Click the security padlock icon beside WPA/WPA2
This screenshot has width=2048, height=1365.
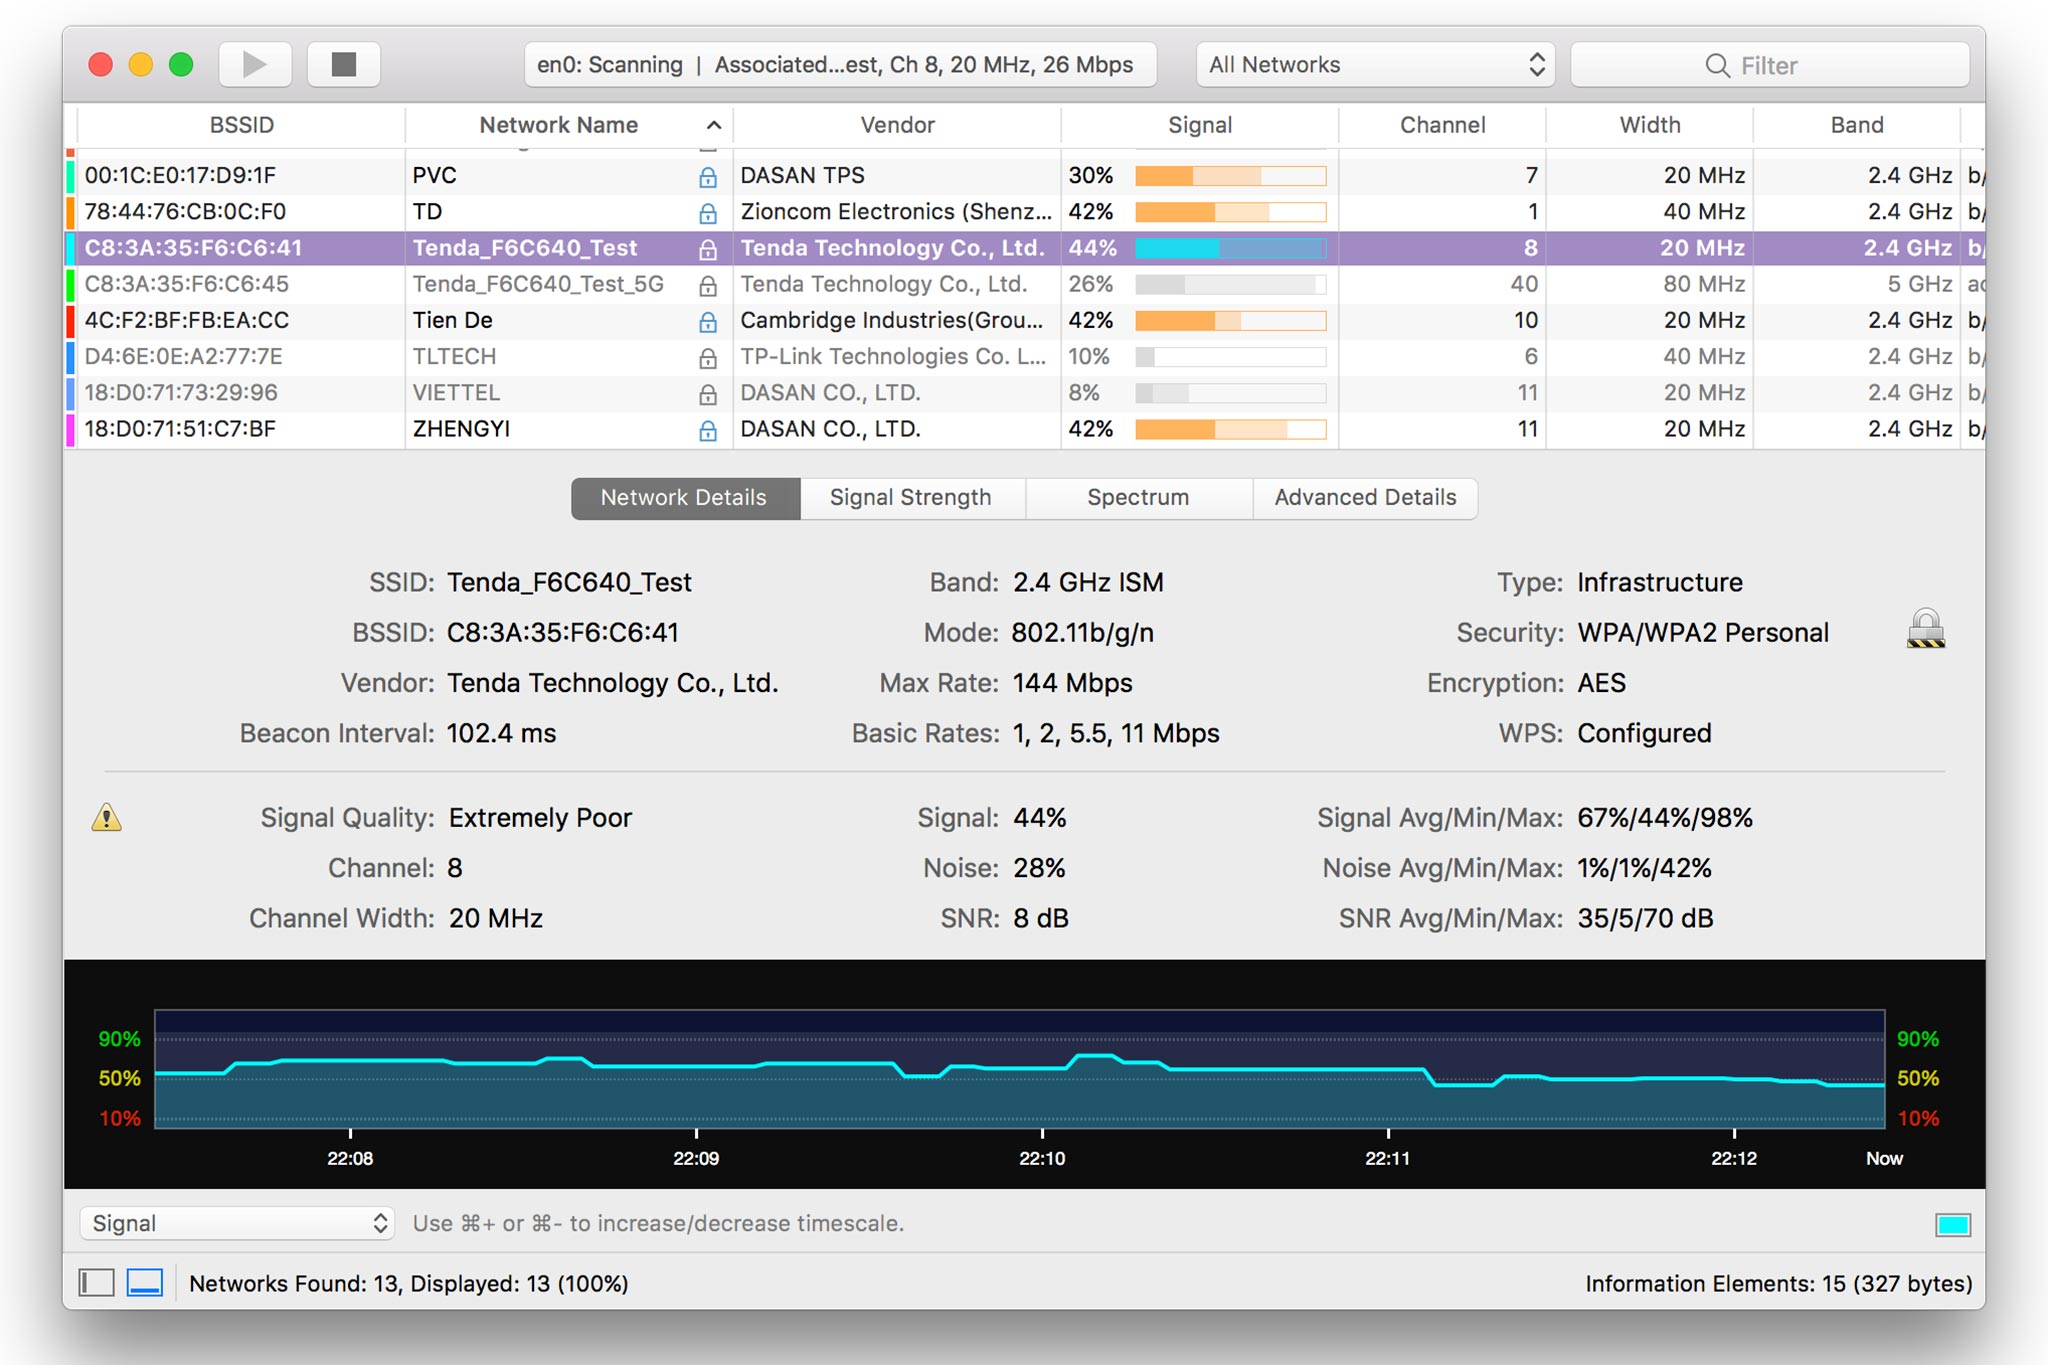[x=1925, y=629]
